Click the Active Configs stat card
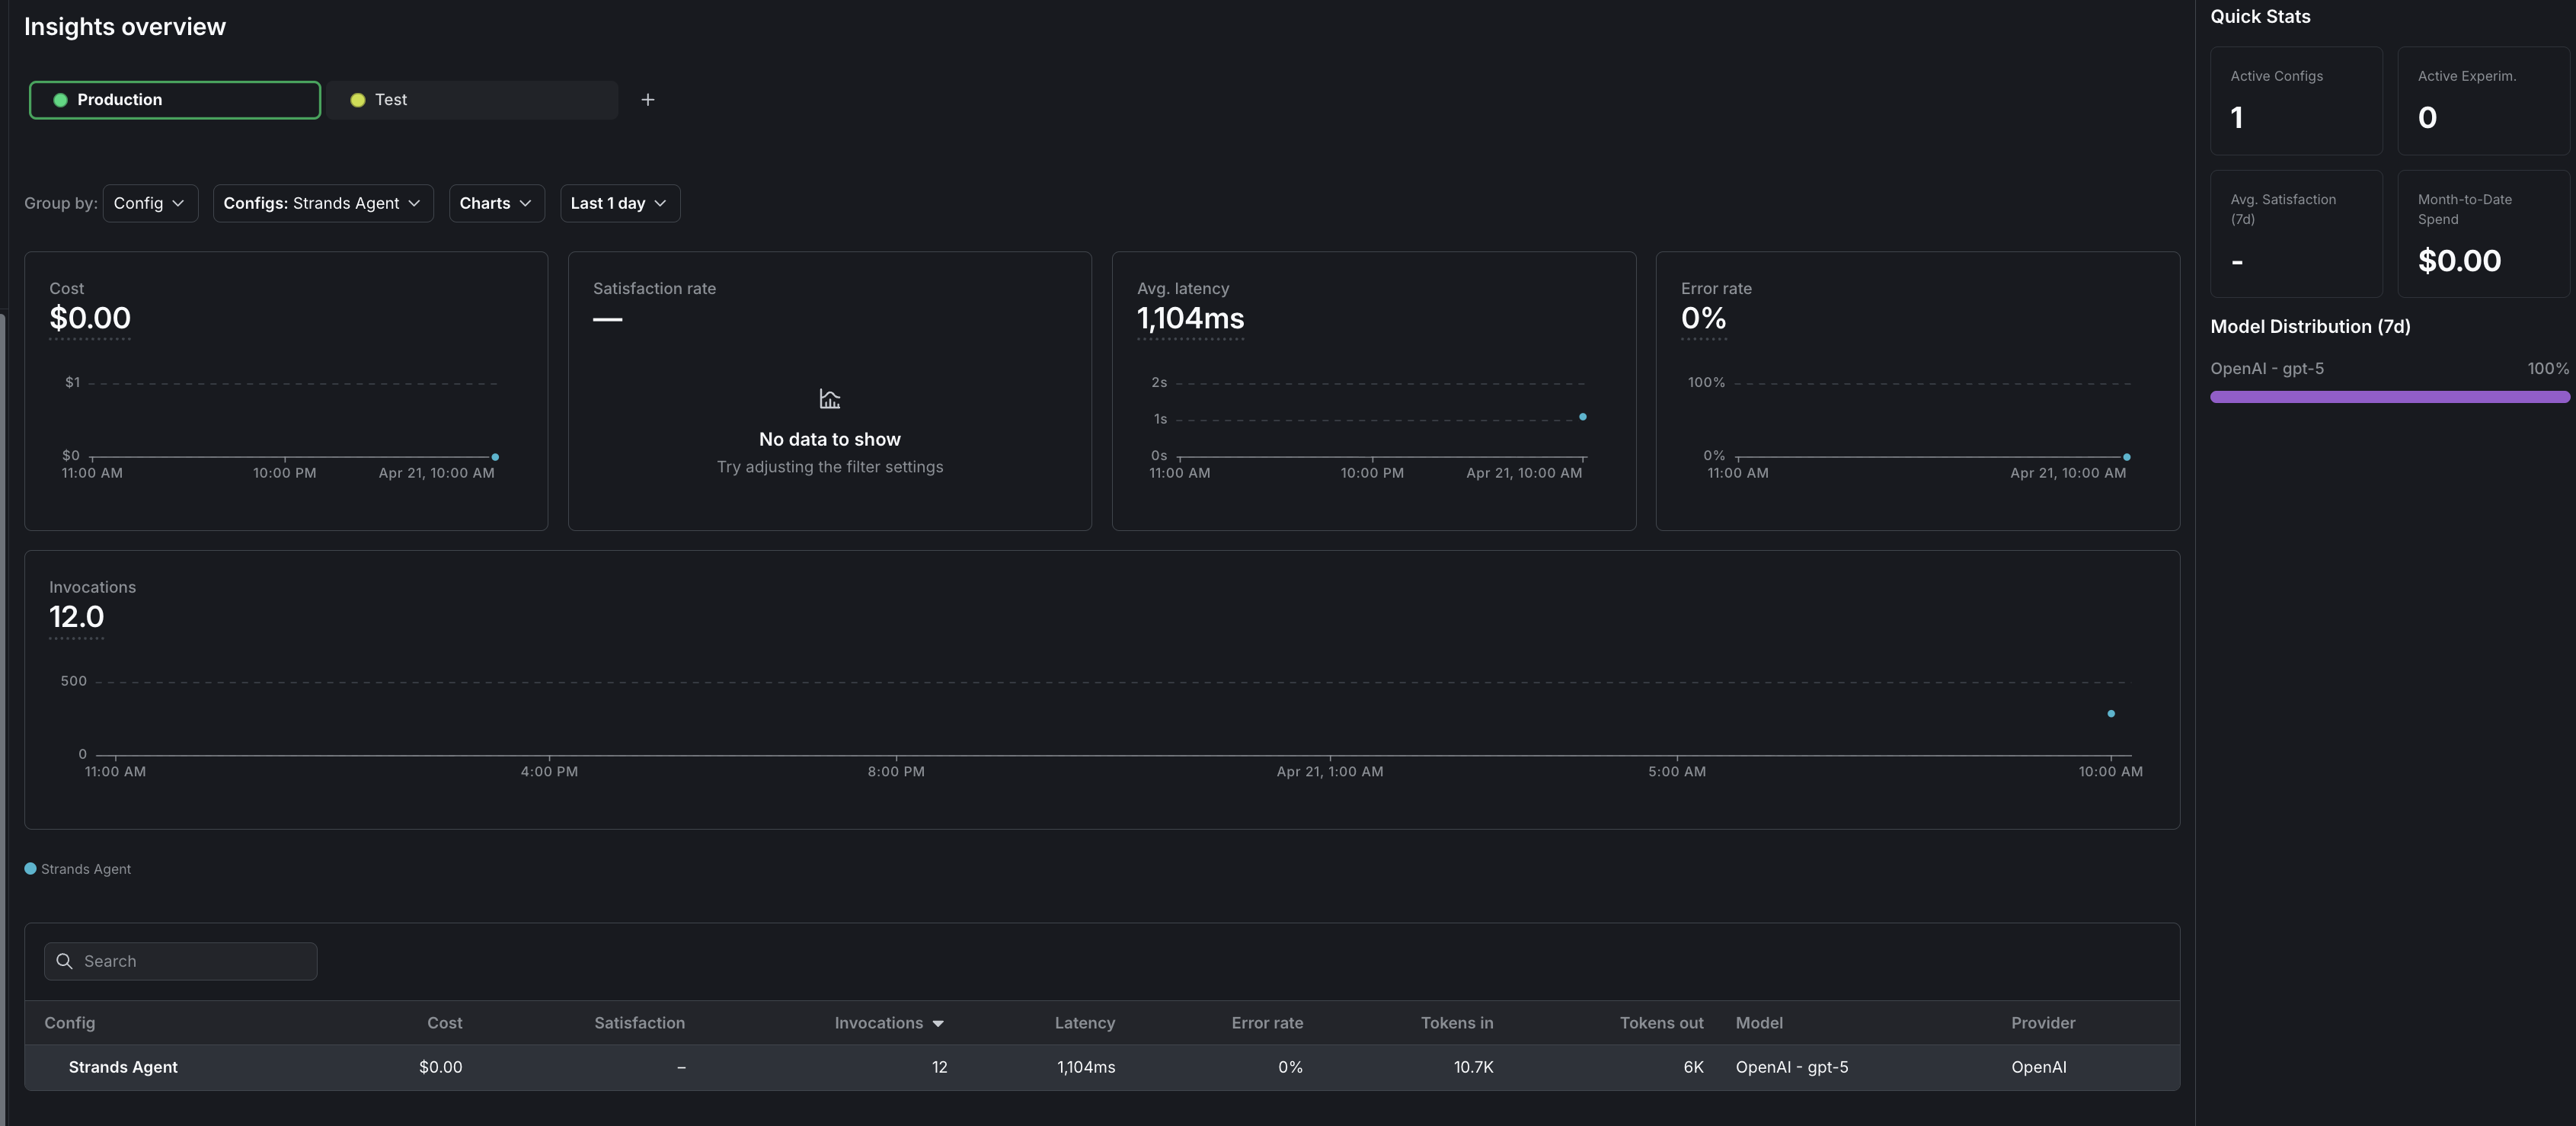This screenshot has height=1126, width=2576. pyautogui.click(x=2296, y=101)
